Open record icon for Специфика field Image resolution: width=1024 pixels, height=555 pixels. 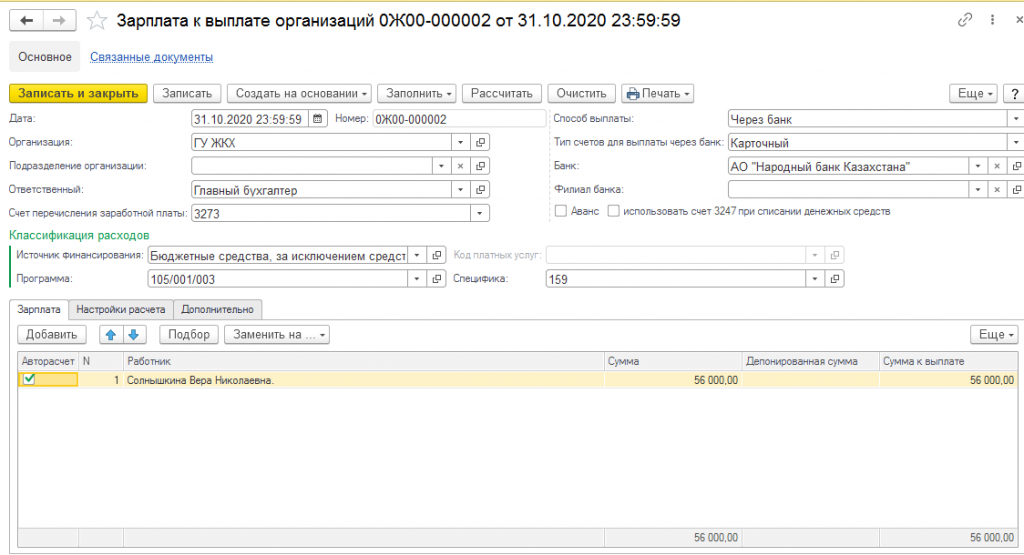pos(835,279)
